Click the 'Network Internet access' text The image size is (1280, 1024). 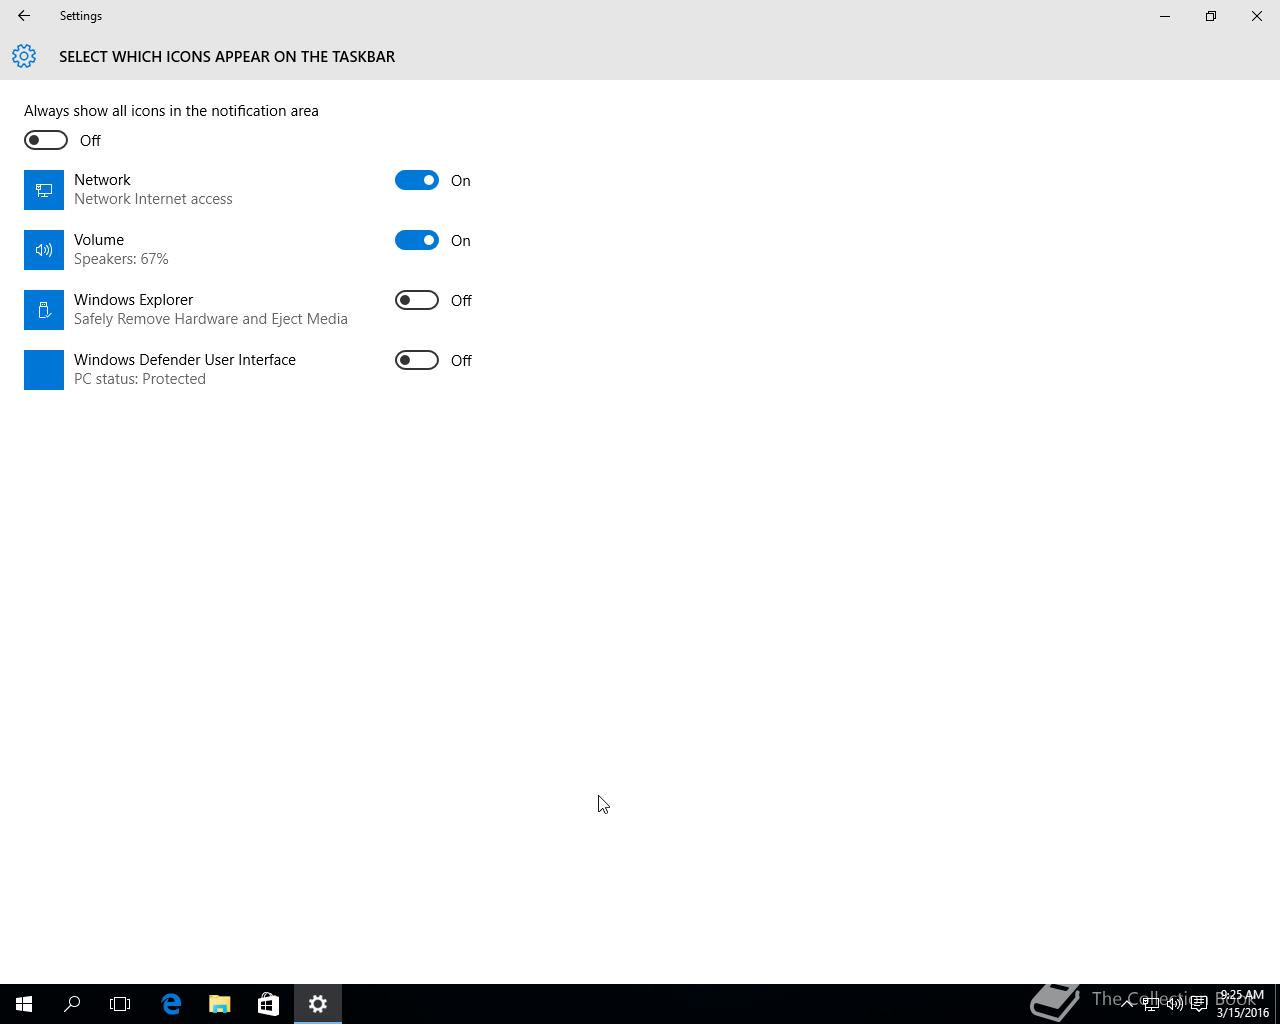click(x=153, y=199)
